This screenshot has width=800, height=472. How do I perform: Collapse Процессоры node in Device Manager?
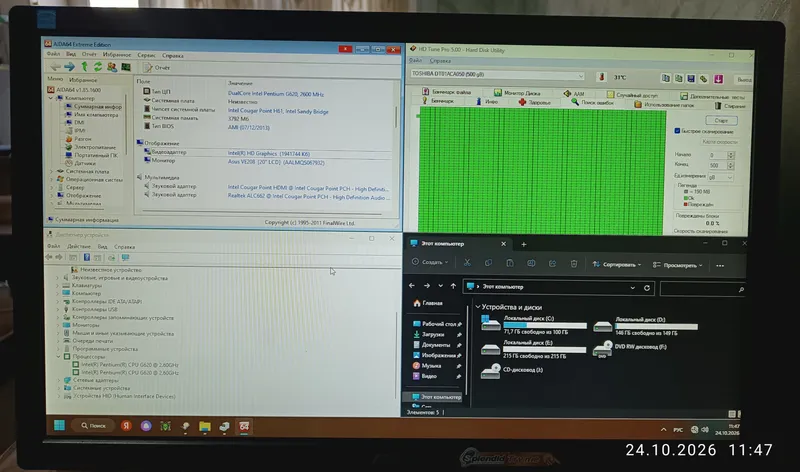coord(58,357)
